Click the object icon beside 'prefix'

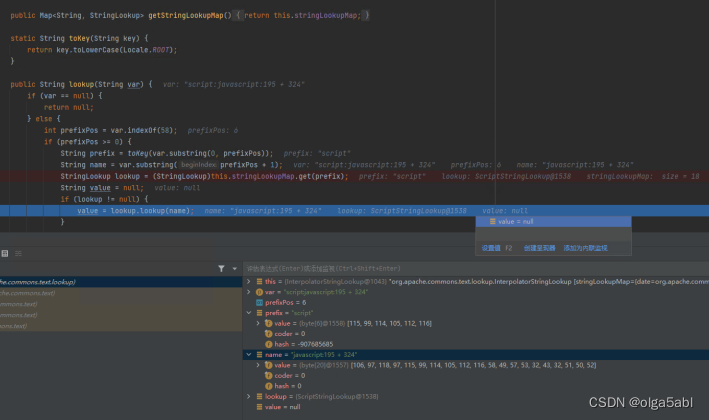260,313
